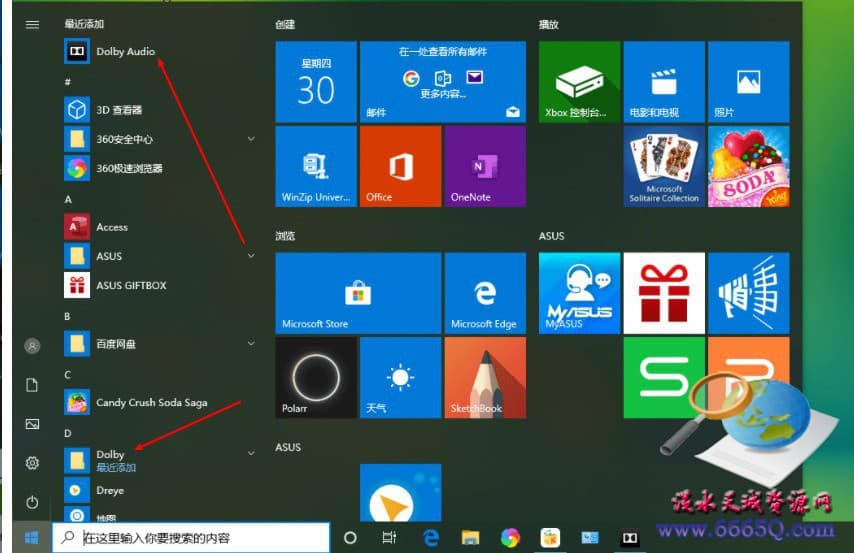The image size is (854, 553).
Task: Open Settings gear in Start sidebar
Action: pos(32,463)
